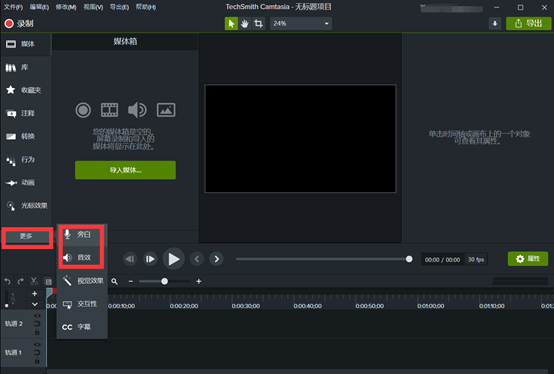Undo the last action on timeline toolbar
This screenshot has width=554, height=374.
point(7,281)
